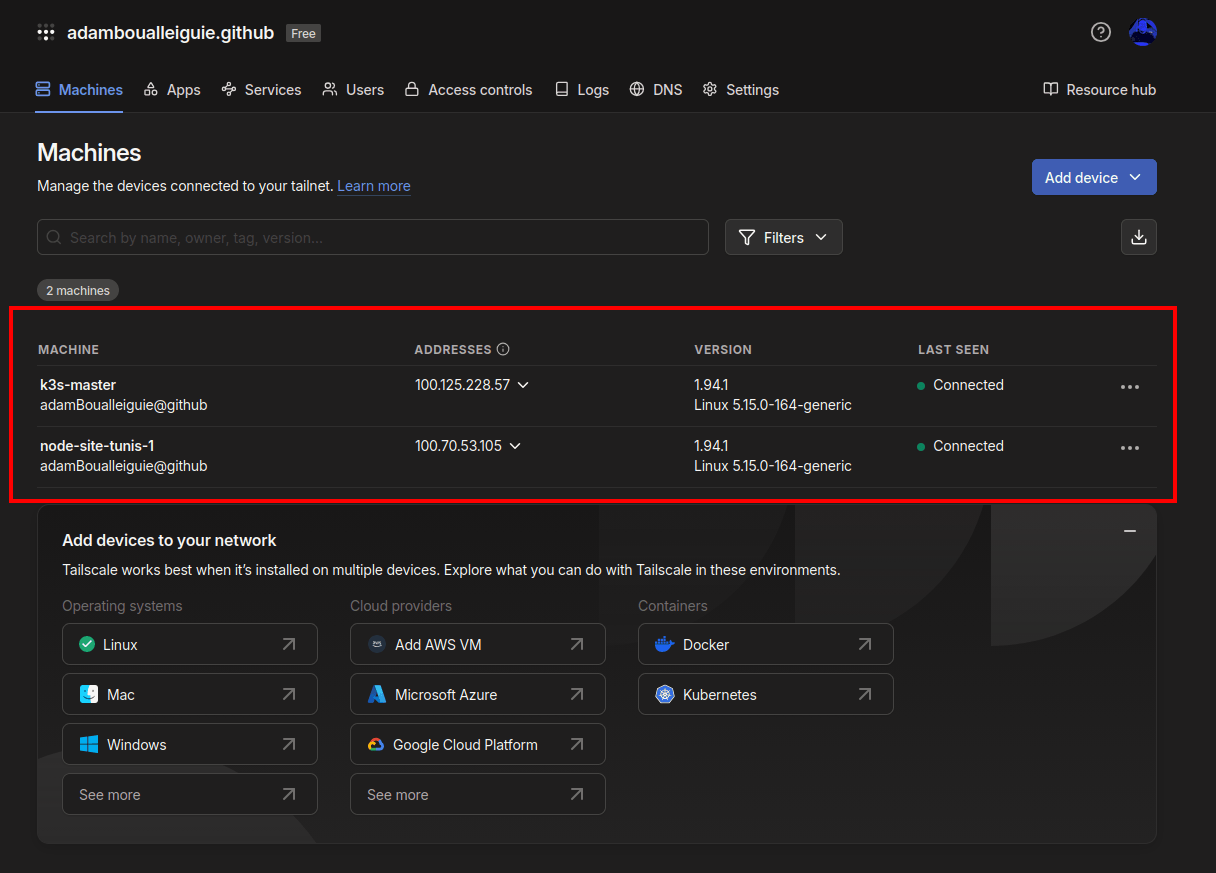Click the Kubernetes wheel icon
Screen dimensions: 1216x873
(665, 694)
